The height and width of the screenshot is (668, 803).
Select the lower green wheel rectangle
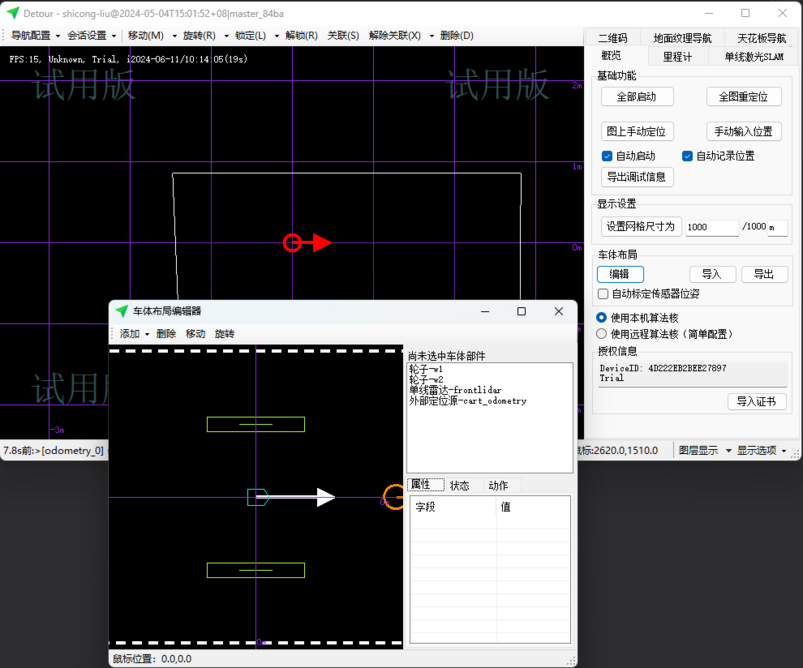[x=255, y=570]
